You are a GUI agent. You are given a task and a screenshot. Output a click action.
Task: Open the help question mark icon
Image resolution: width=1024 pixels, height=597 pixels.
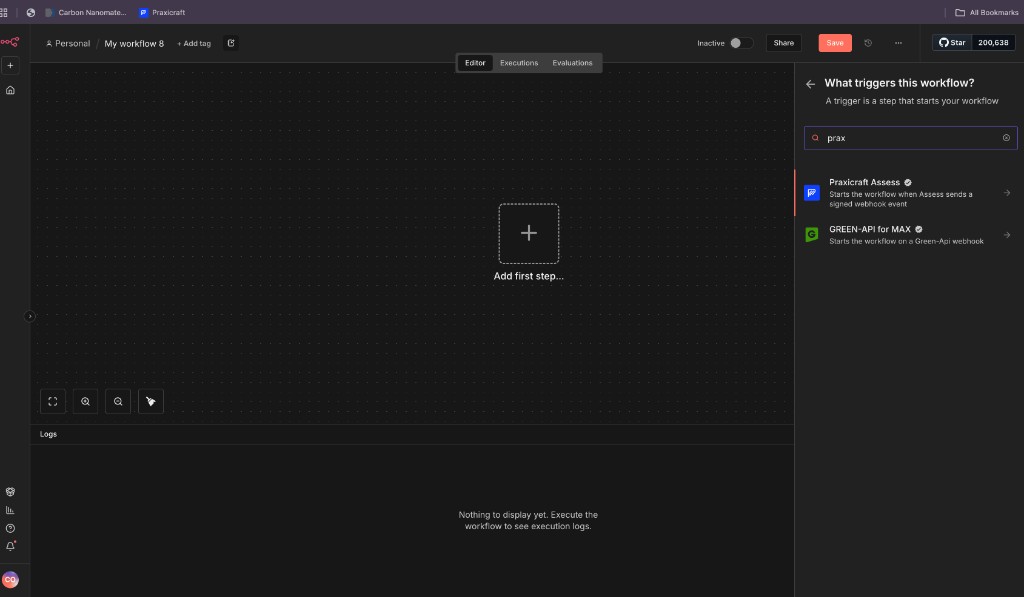coord(10,528)
